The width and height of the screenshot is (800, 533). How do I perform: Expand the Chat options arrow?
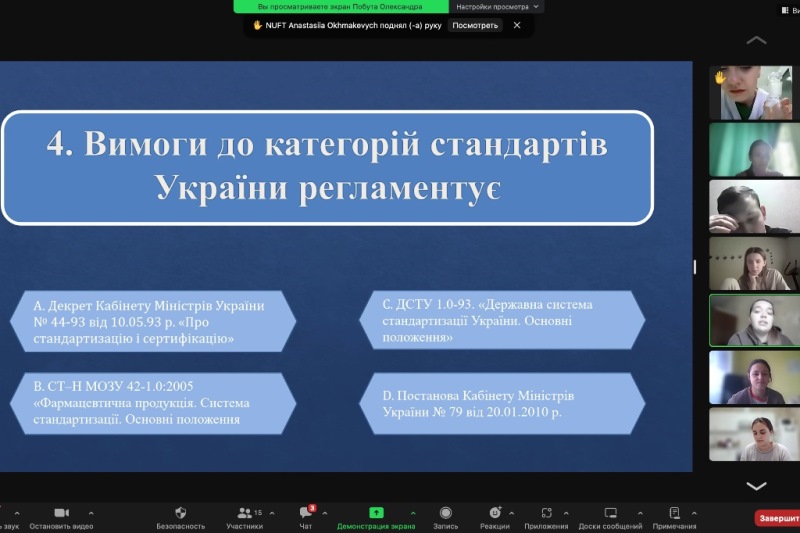click(324, 513)
